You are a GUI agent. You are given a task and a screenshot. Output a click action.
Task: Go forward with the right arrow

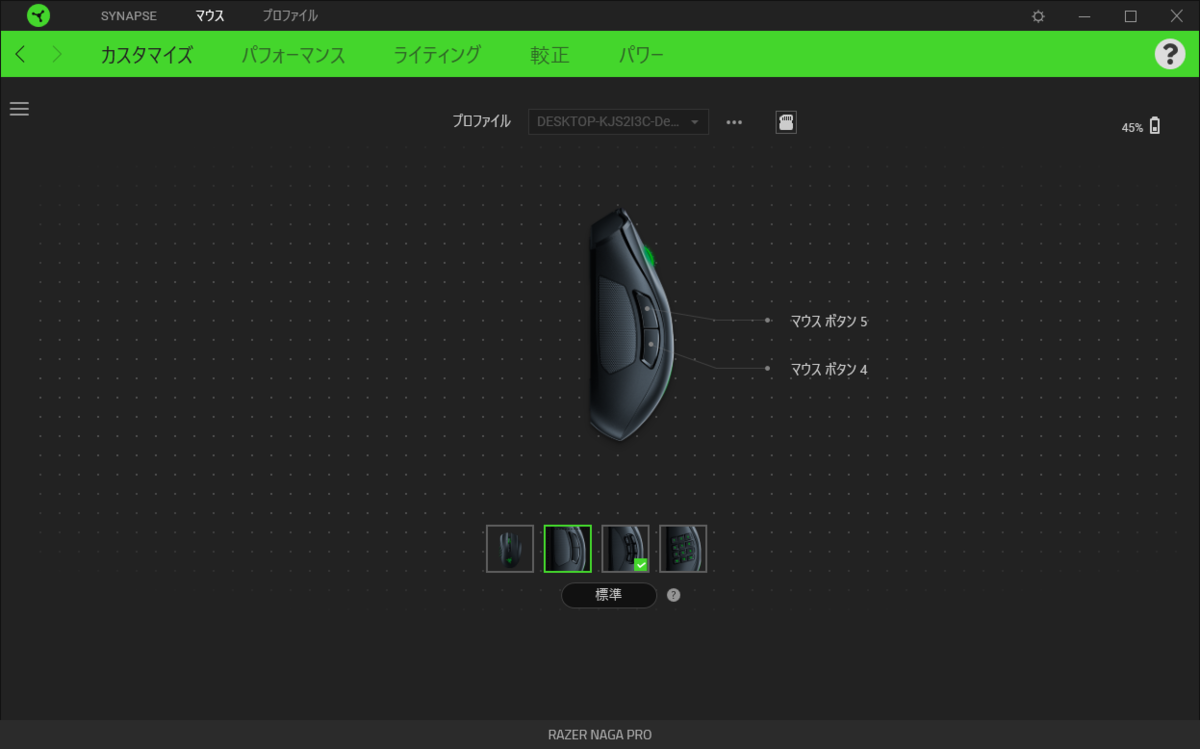(x=56, y=54)
